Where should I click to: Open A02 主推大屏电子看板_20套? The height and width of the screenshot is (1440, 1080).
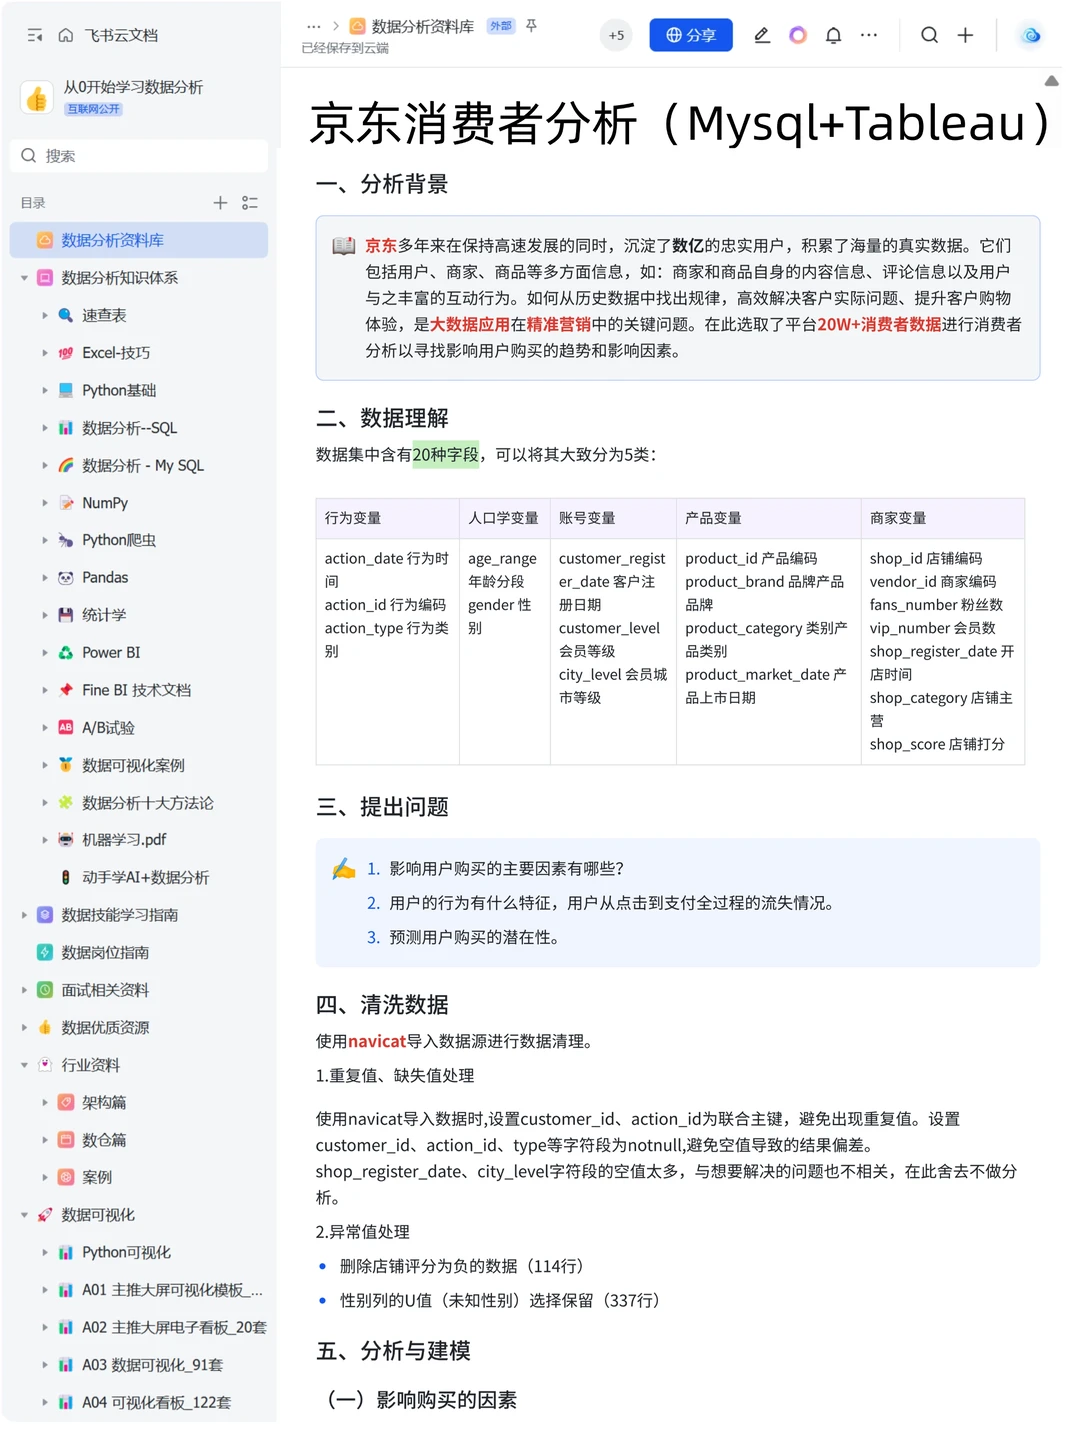[x=174, y=1328]
